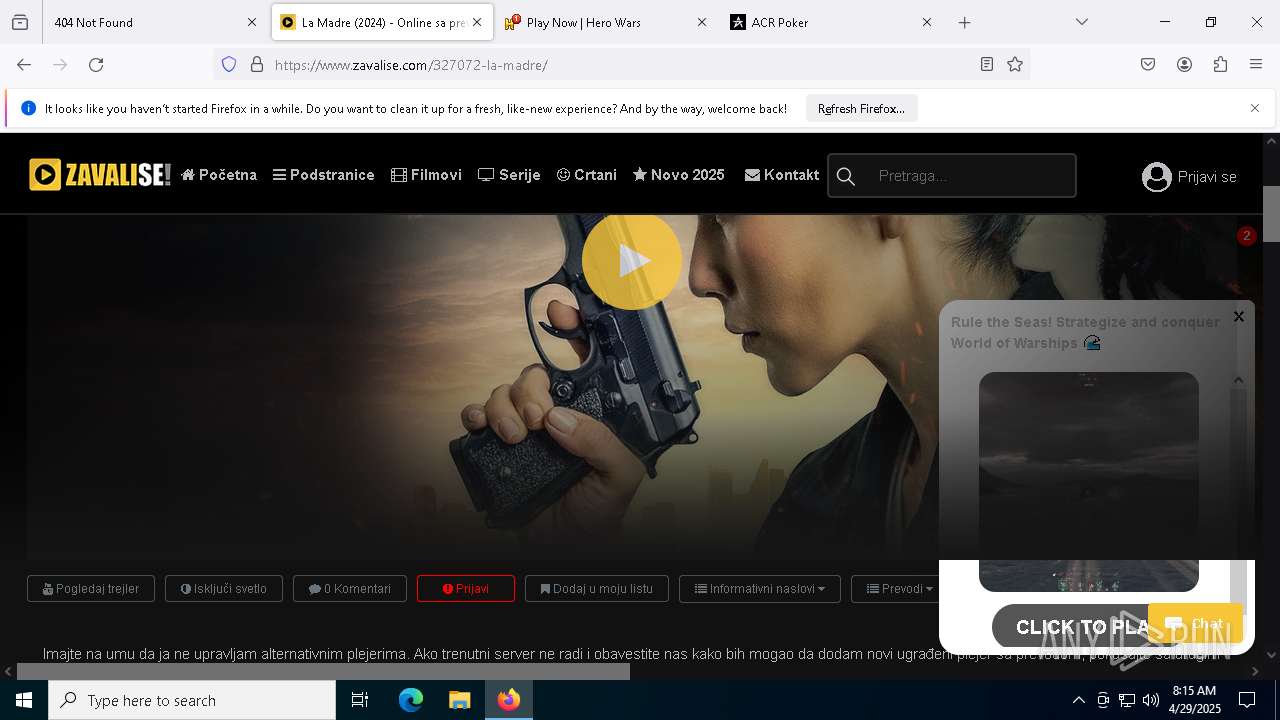This screenshot has height=720, width=1280.
Task: Close the ACR Poker tab
Action: [x=926, y=22]
